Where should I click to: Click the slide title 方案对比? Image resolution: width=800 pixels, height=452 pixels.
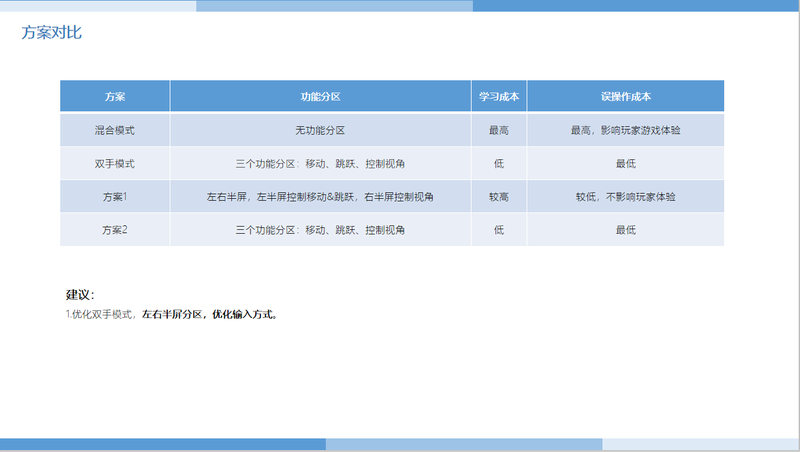click(x=52, y=33)
